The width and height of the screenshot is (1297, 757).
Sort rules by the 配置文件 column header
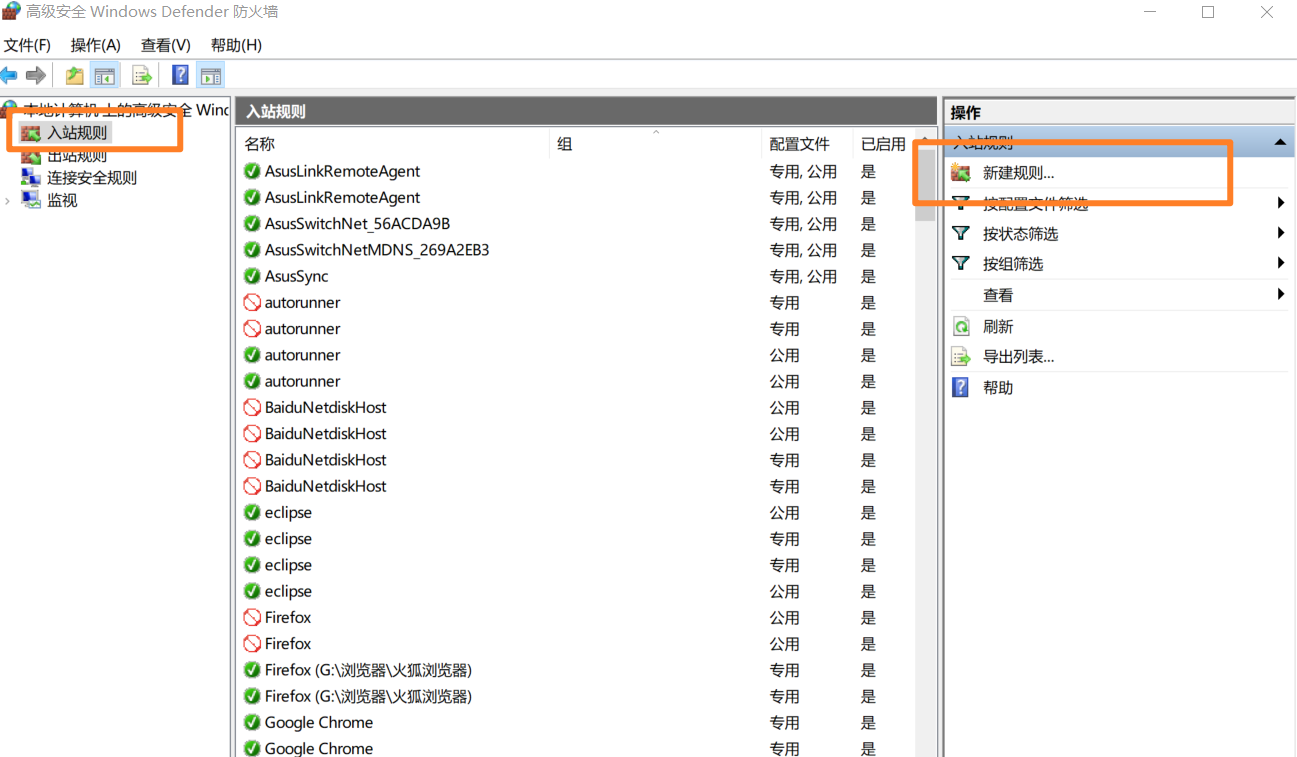pyautogui.click(x=807, y=144)
